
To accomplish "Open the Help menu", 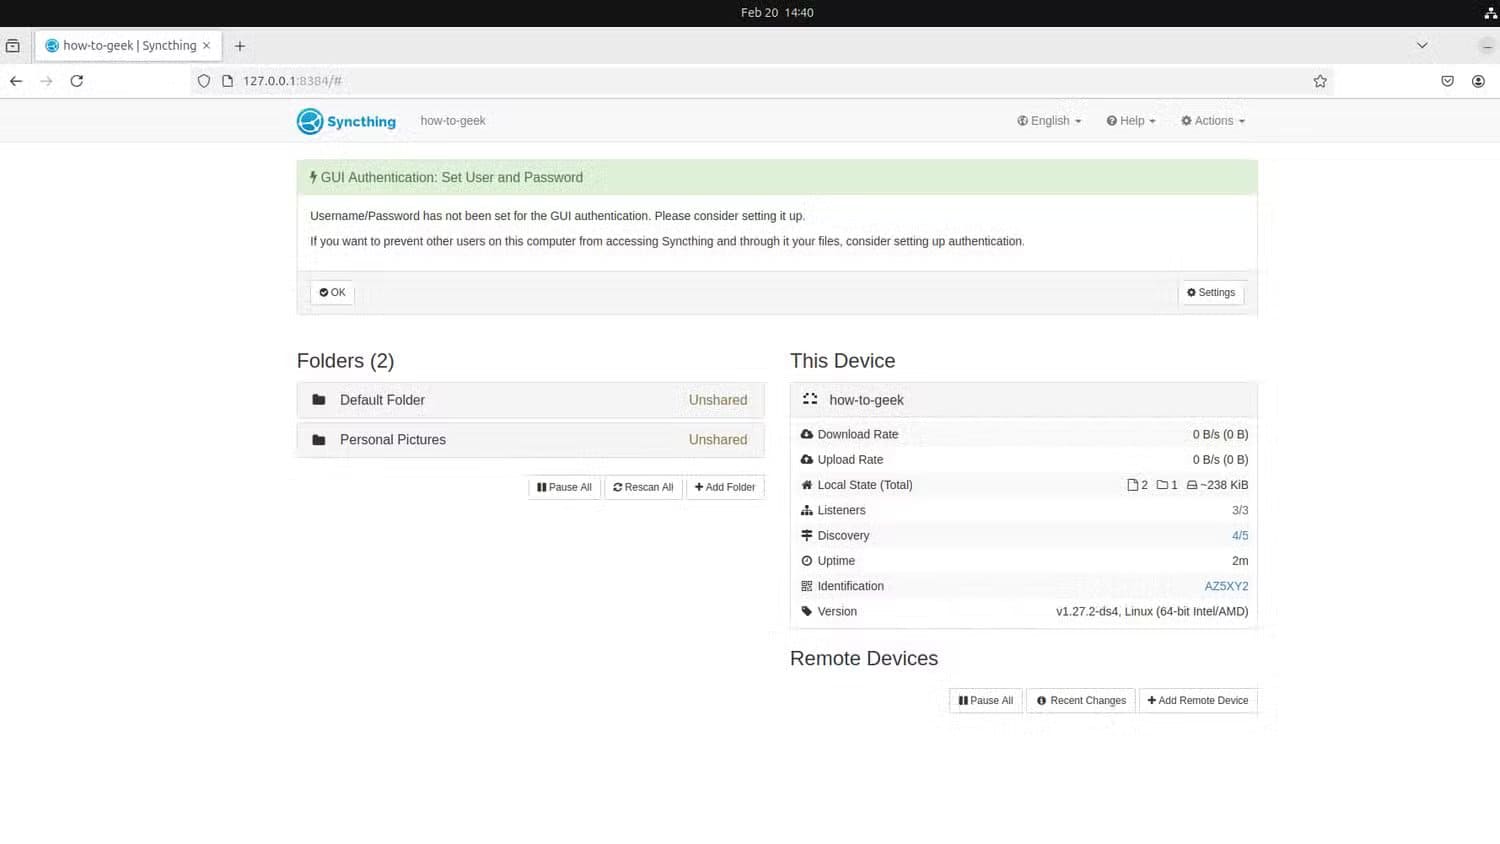I will [x=1131, y=121].
